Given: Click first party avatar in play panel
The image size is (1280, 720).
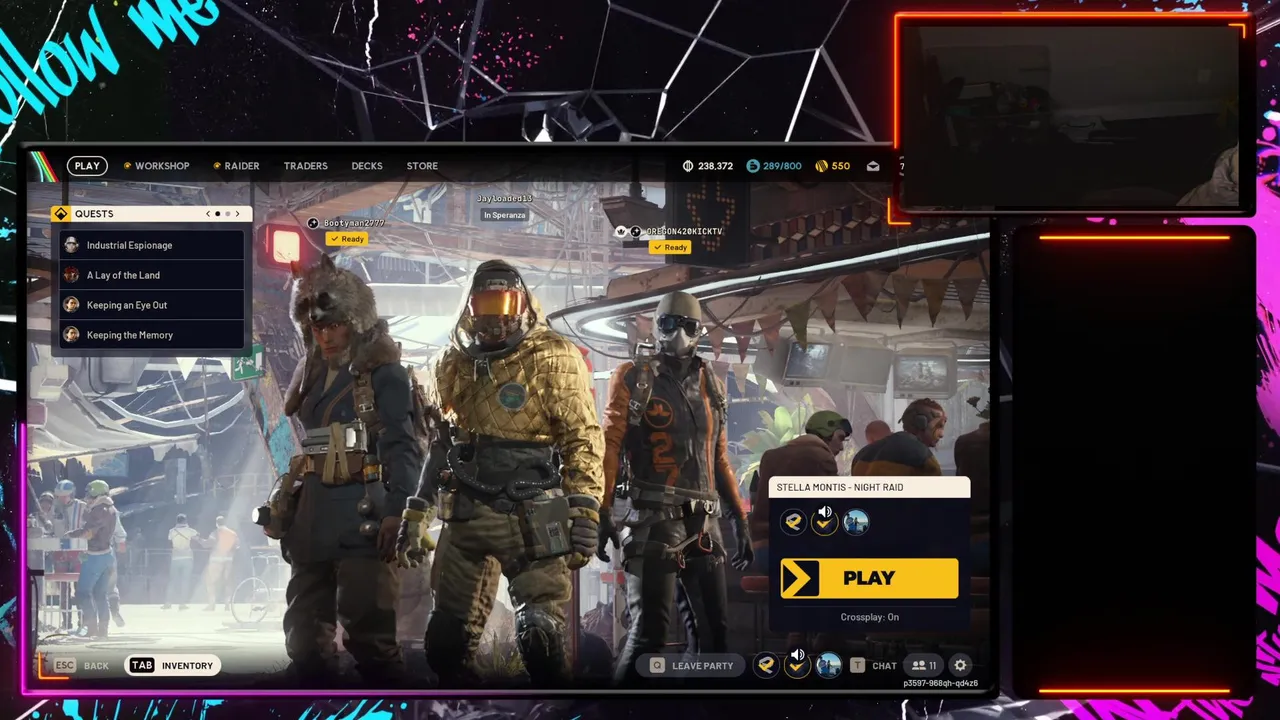Looking at the screenshot, I should click(793, 522).
